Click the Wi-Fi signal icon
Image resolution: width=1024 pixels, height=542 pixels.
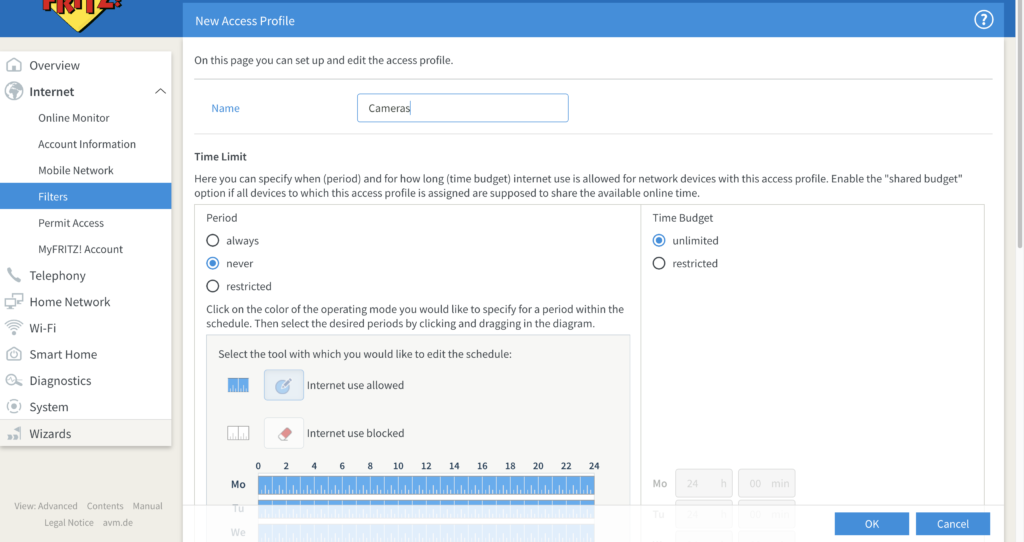tap(14, 328)
